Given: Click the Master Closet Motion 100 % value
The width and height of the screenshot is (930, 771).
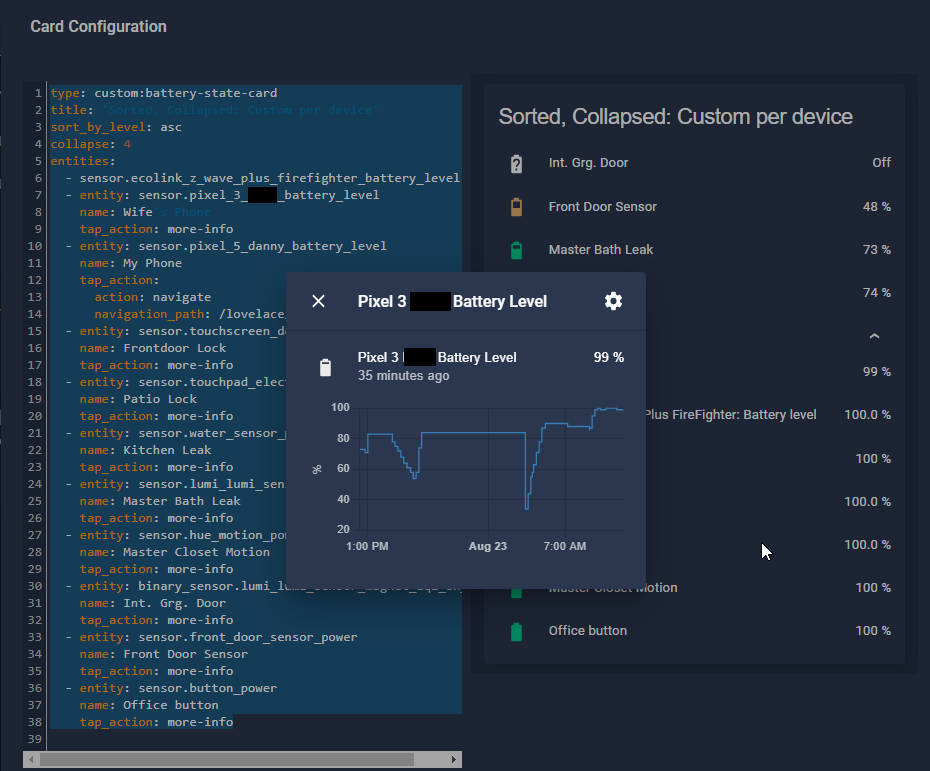Looking at the screenshot, I should 872,588.
